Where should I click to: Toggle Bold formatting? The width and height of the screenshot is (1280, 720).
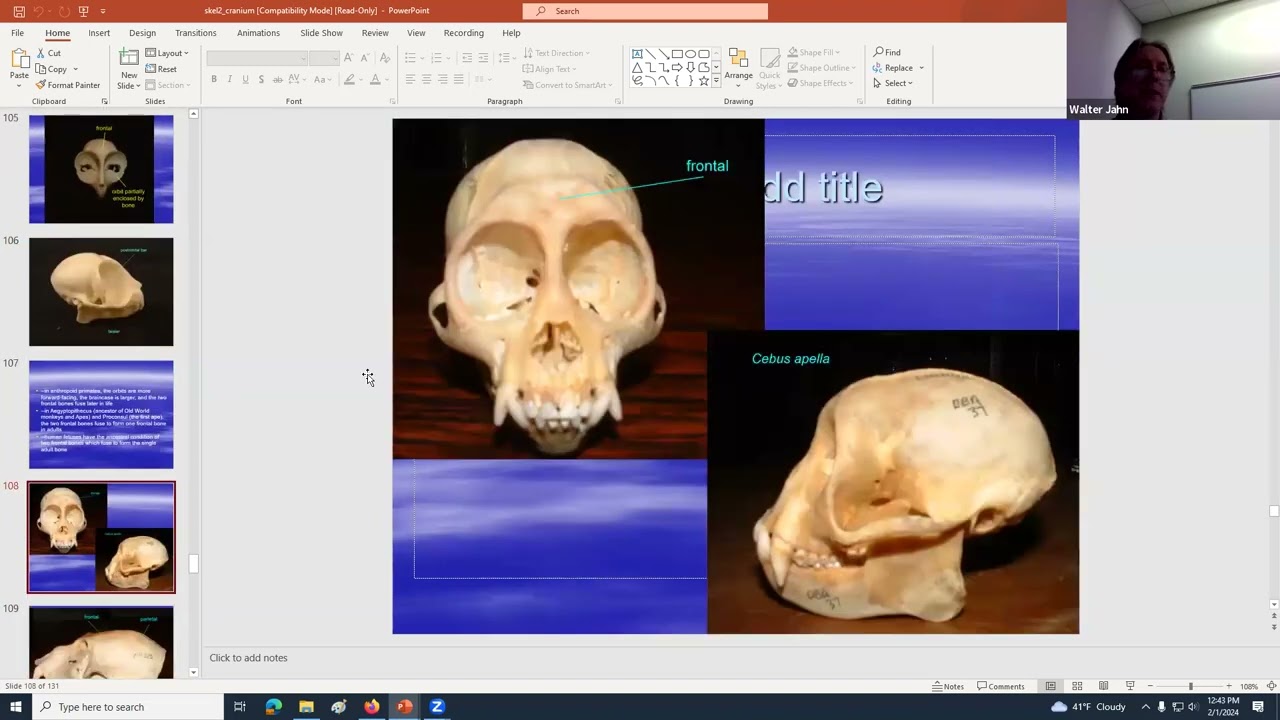[213, 79]
